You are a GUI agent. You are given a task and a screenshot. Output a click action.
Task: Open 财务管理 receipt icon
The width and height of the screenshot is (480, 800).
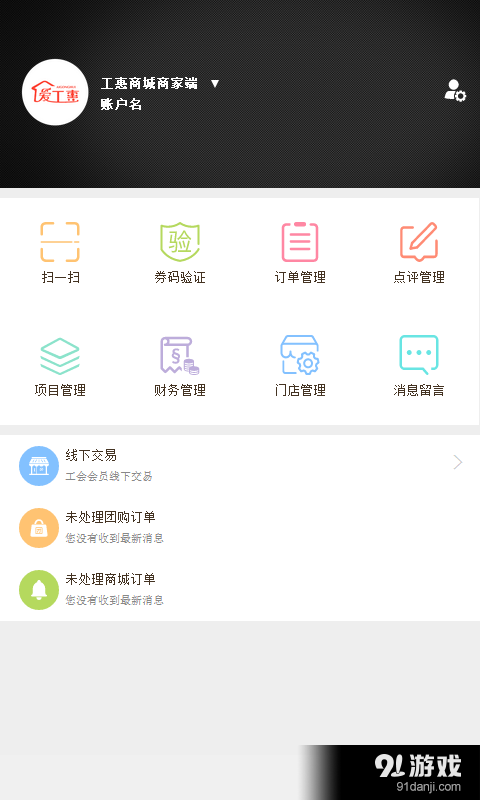[180, 356]
